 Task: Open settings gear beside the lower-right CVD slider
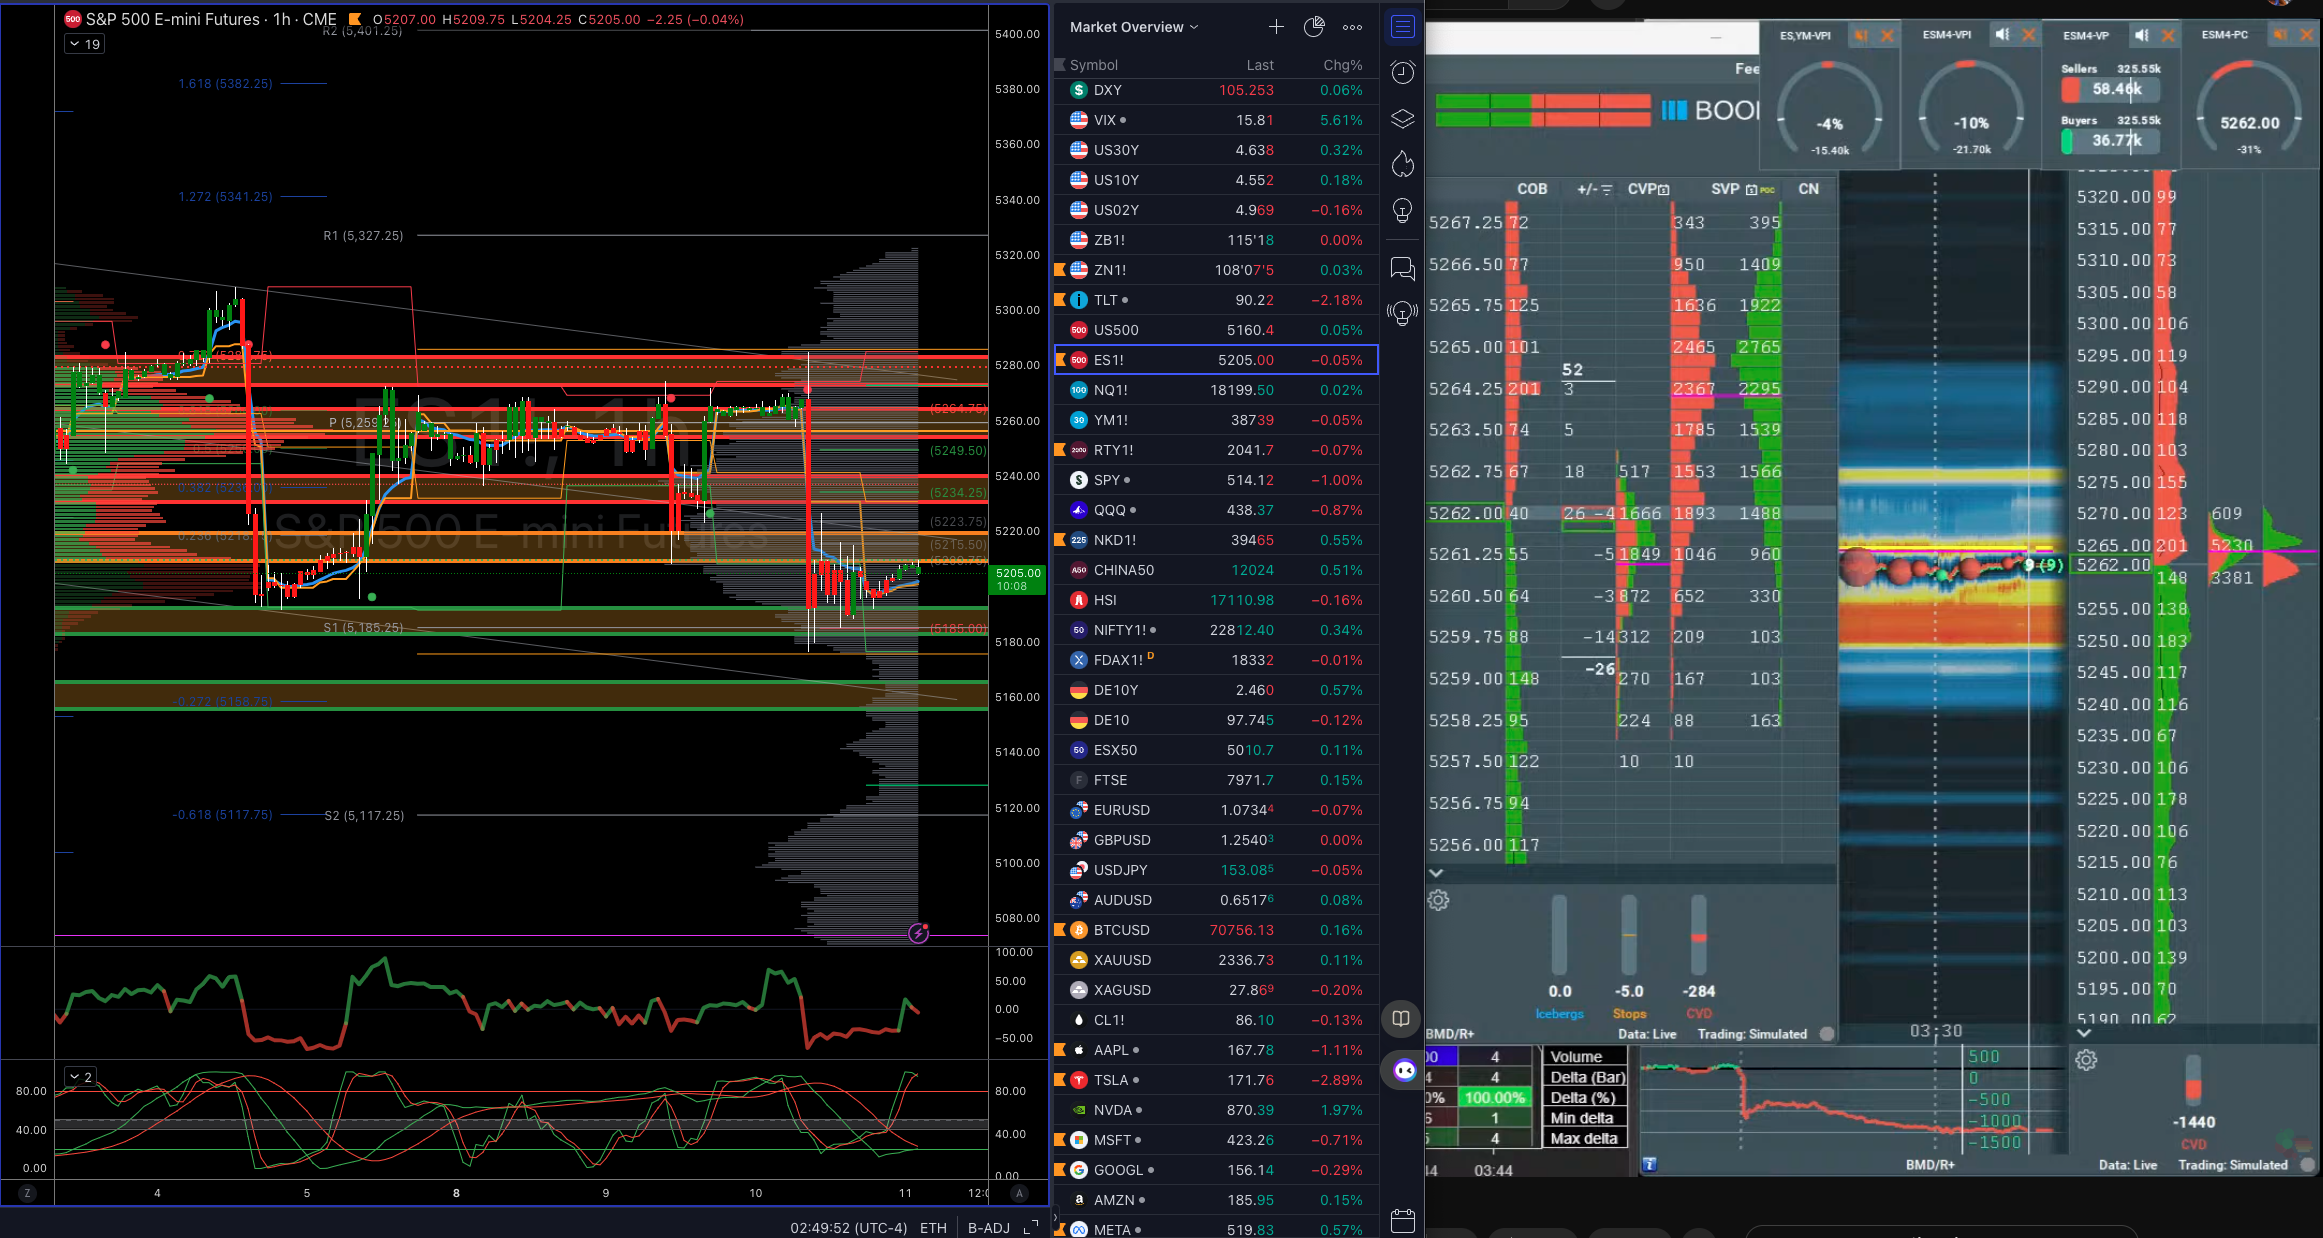pyautogui.click(x=2086, y=1060)
